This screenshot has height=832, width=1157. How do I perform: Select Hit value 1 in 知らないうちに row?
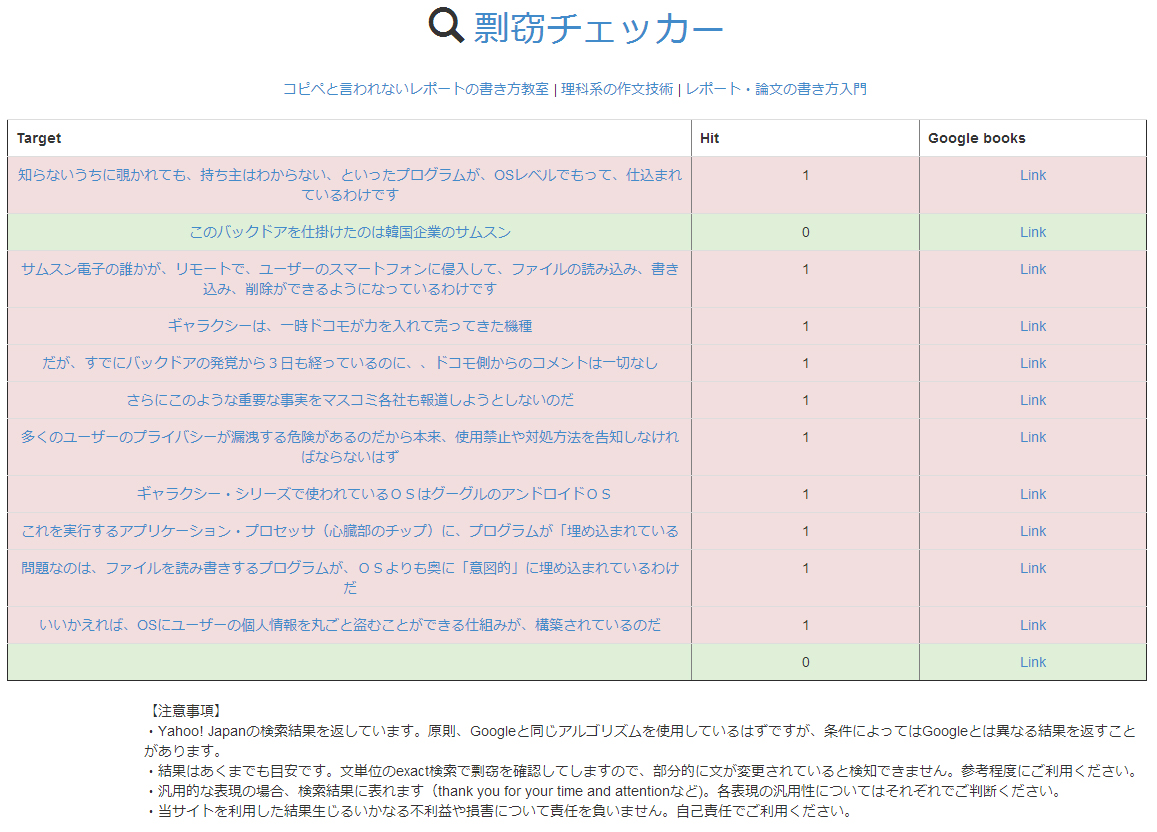coord(805,176)
